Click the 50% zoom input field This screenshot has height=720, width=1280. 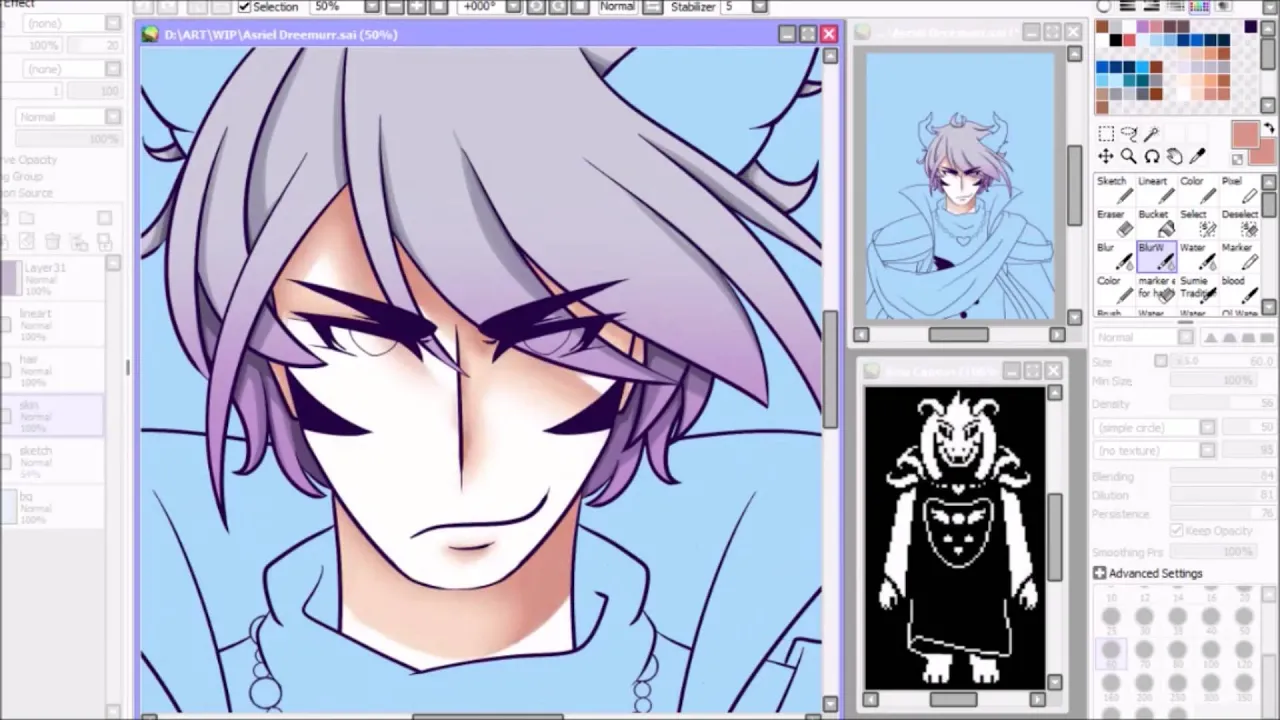337,7
